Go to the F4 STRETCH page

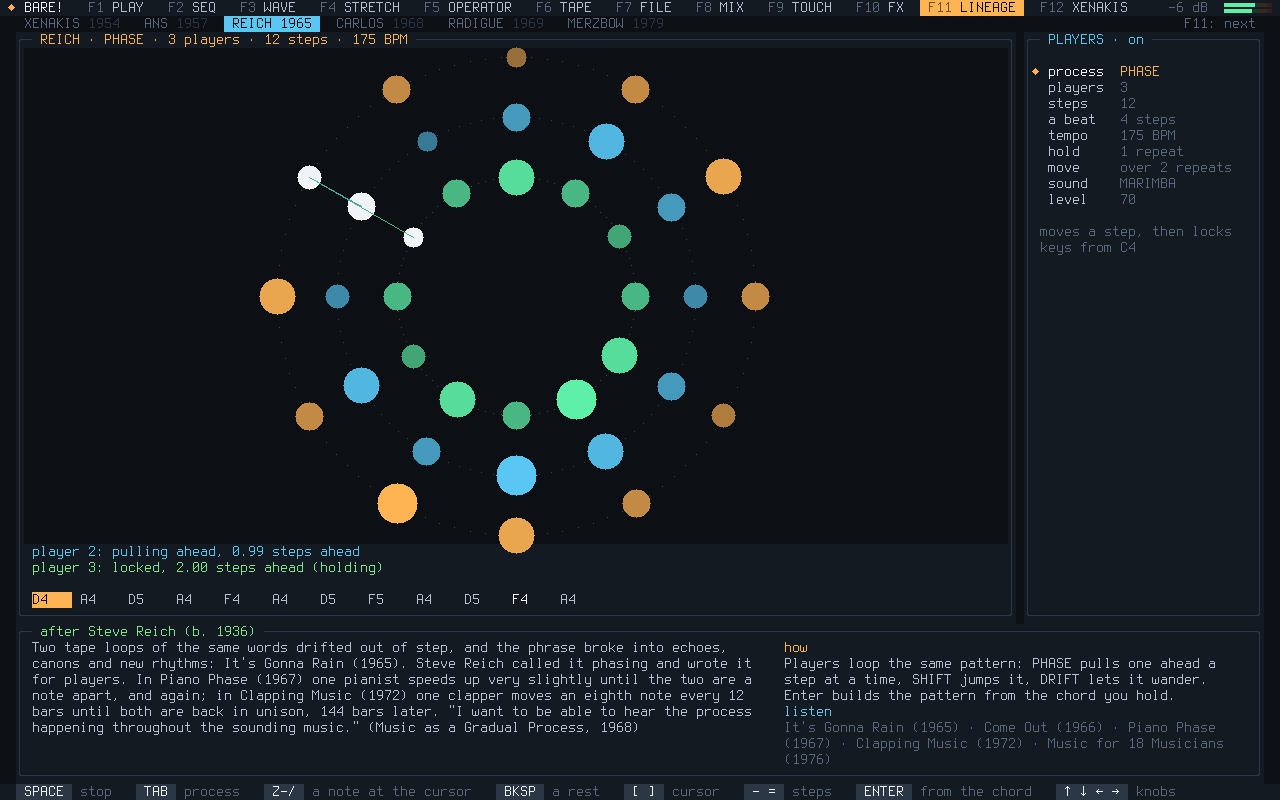click(x=360, y=8)
